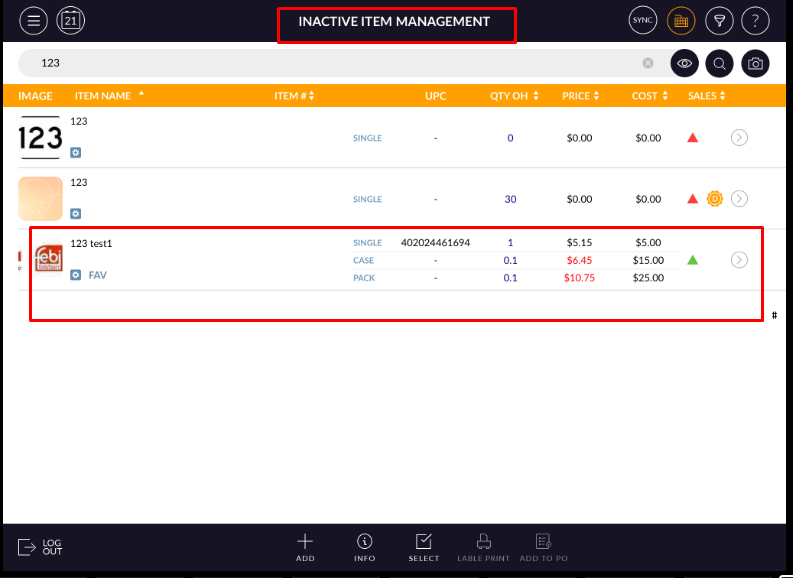Click ADD in the bottom bar

point(305,547)
